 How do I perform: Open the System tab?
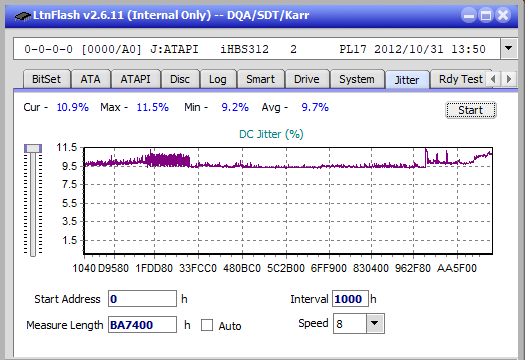(x=357, y=79)
